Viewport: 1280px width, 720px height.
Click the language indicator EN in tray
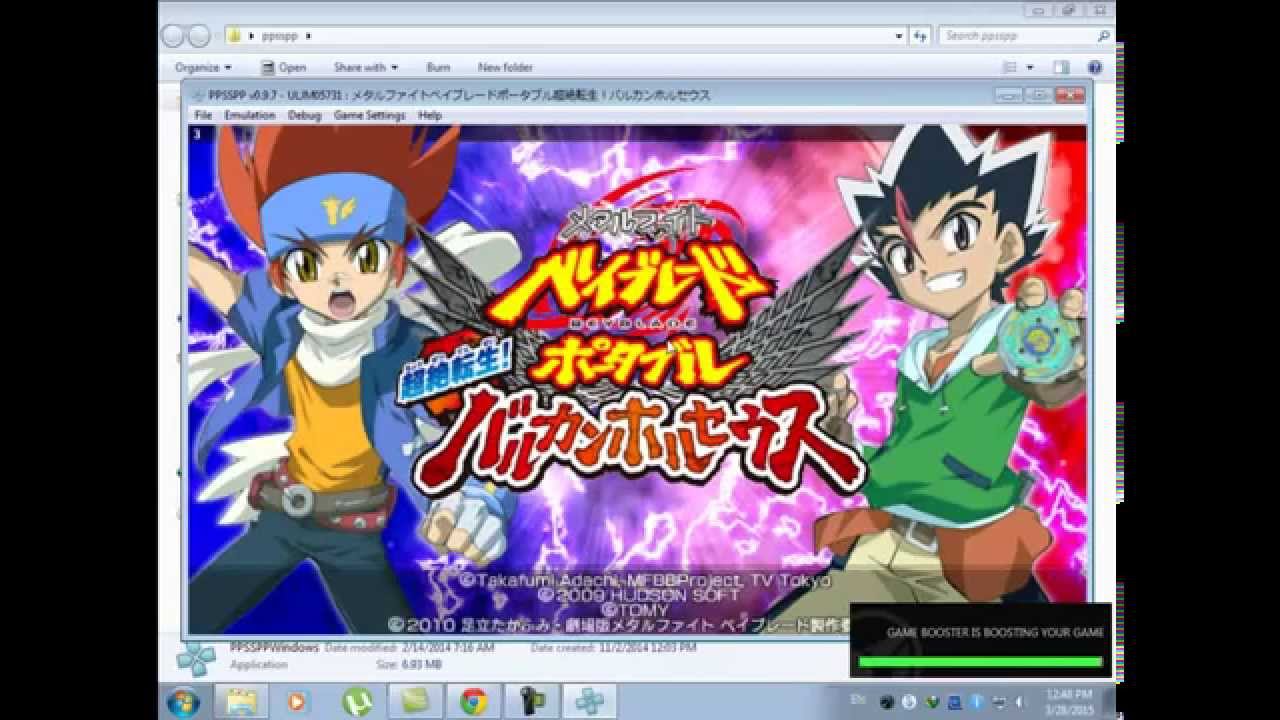point(856,701)
